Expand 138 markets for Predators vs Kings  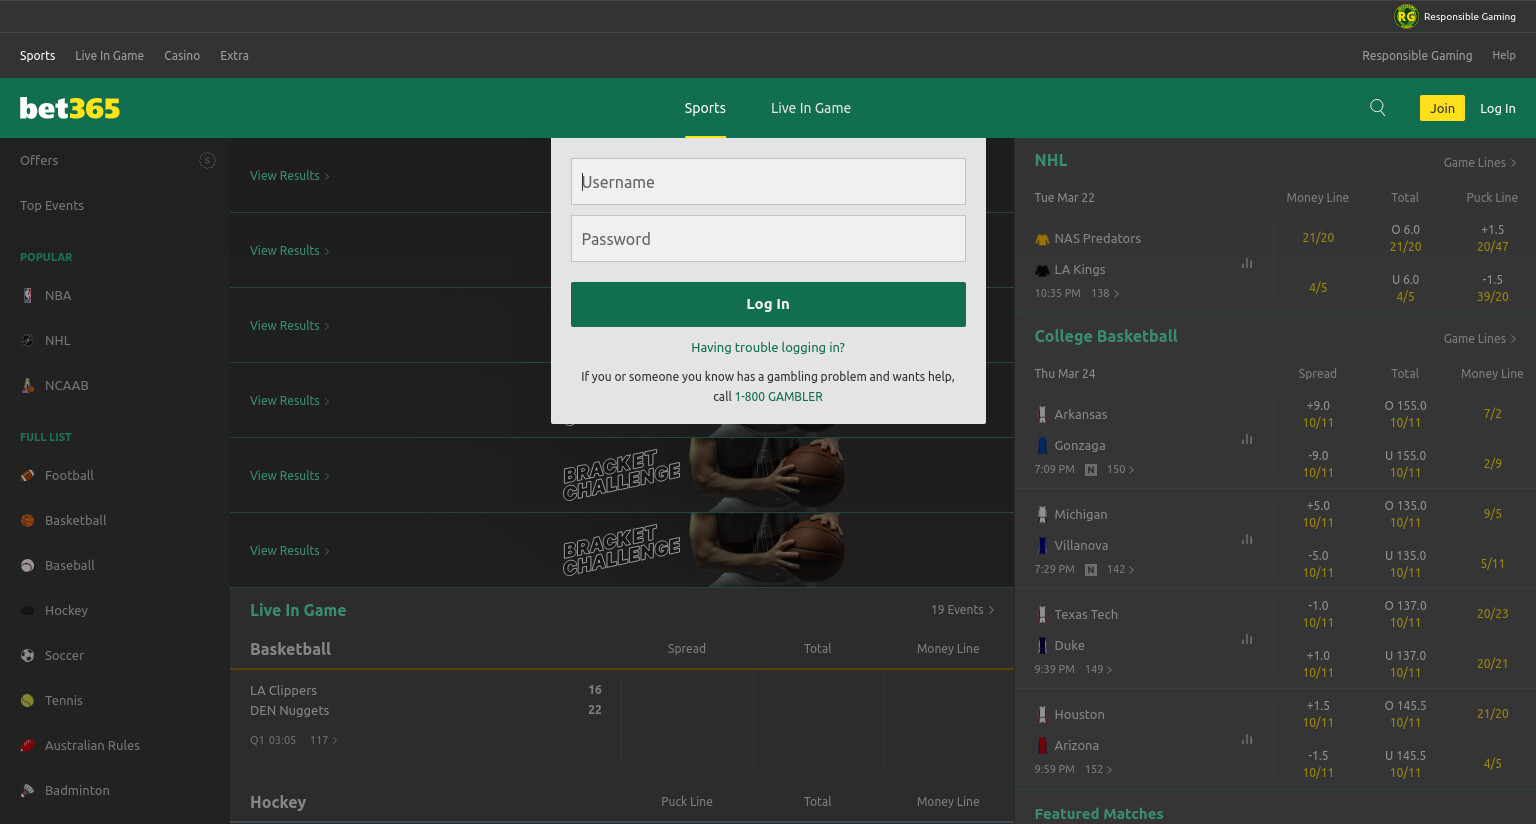1105,293
